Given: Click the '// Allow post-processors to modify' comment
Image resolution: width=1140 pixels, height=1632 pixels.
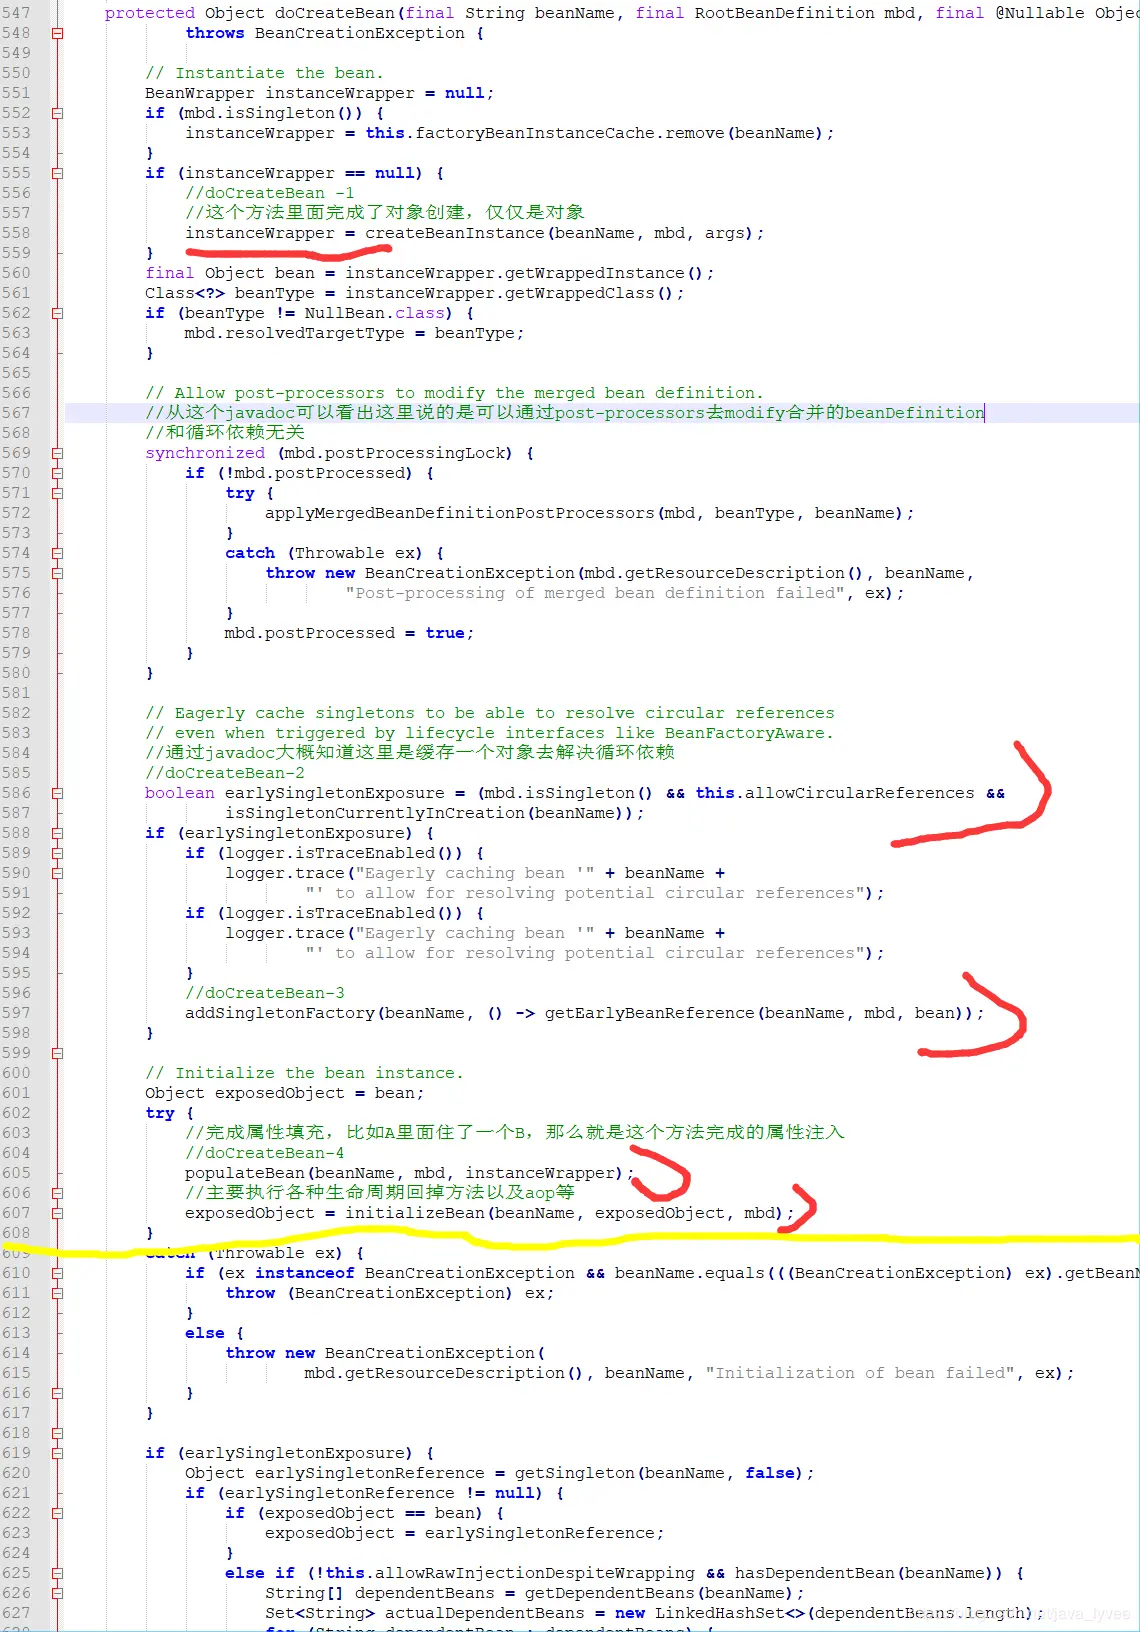Looking at the screenshot, I should (455, 393).
